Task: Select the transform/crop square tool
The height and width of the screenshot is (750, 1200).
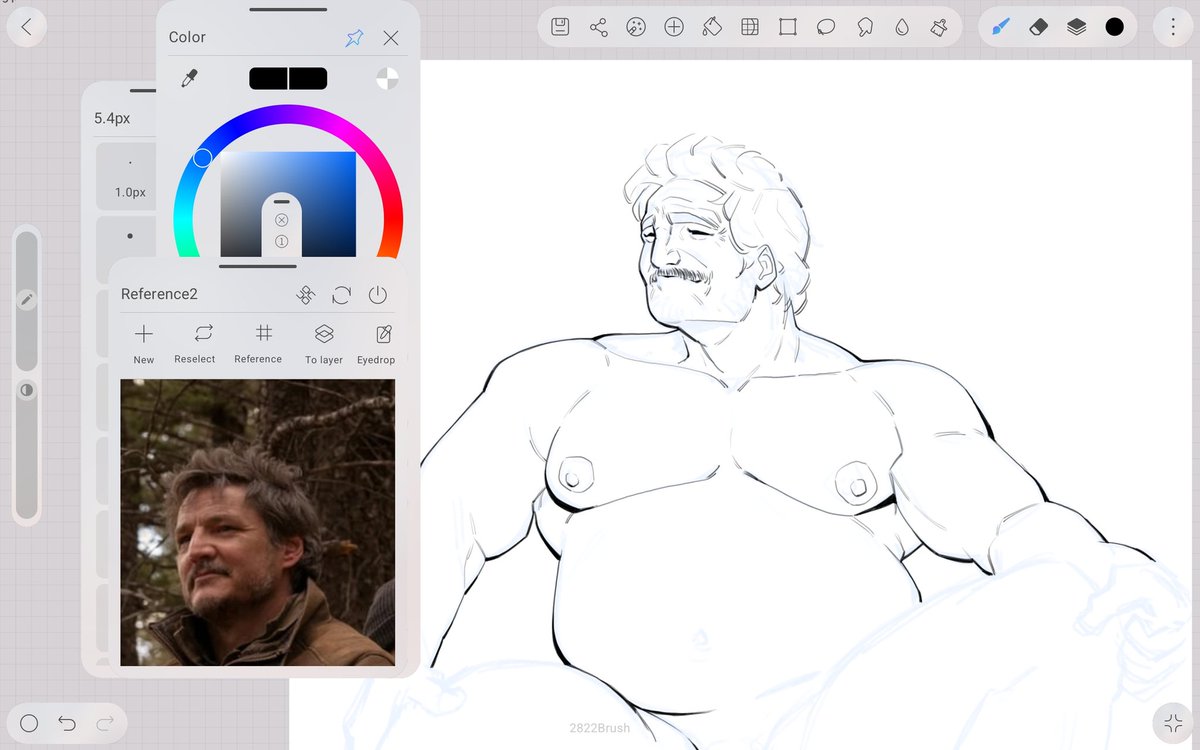Action: tap(788, 27)
